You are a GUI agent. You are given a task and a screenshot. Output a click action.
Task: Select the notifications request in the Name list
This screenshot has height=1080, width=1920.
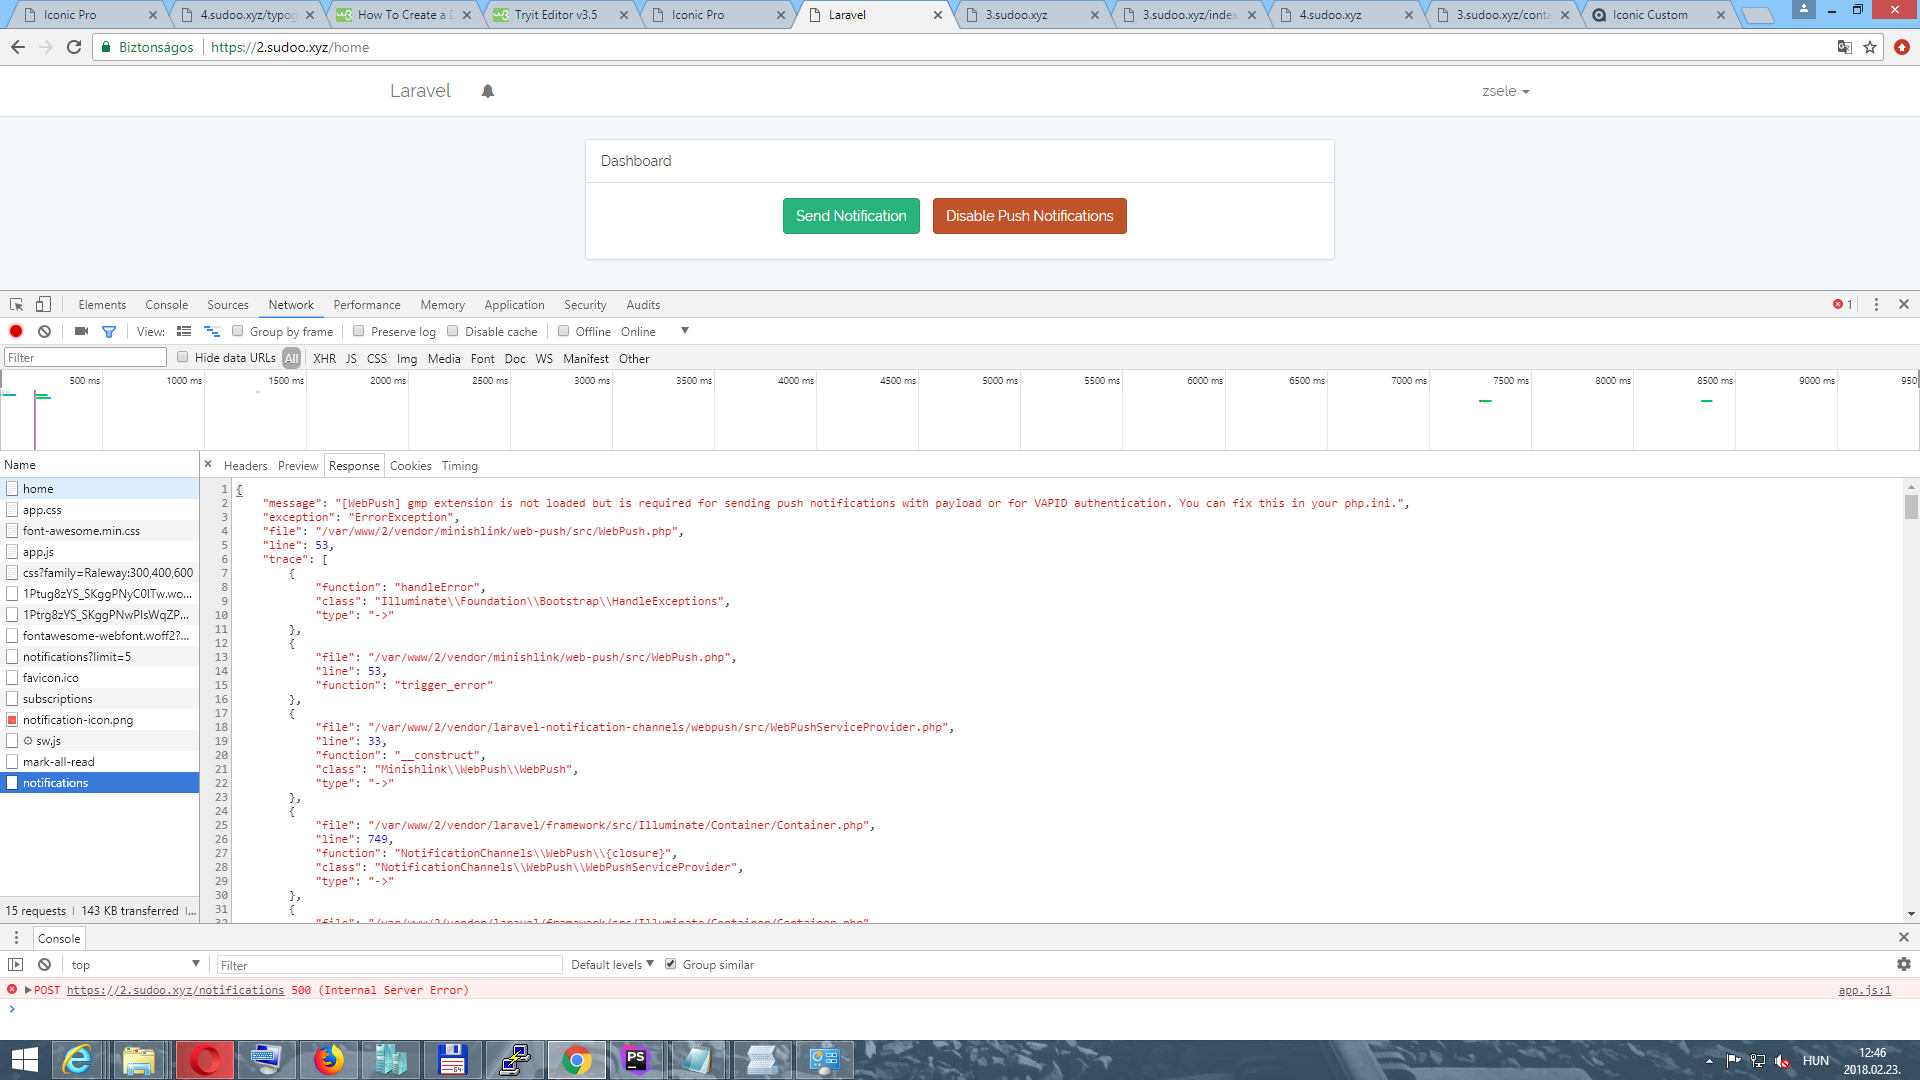[55, 782]
